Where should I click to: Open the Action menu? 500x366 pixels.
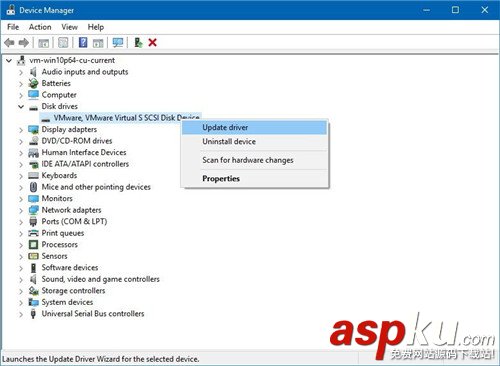tap(40, 27)
